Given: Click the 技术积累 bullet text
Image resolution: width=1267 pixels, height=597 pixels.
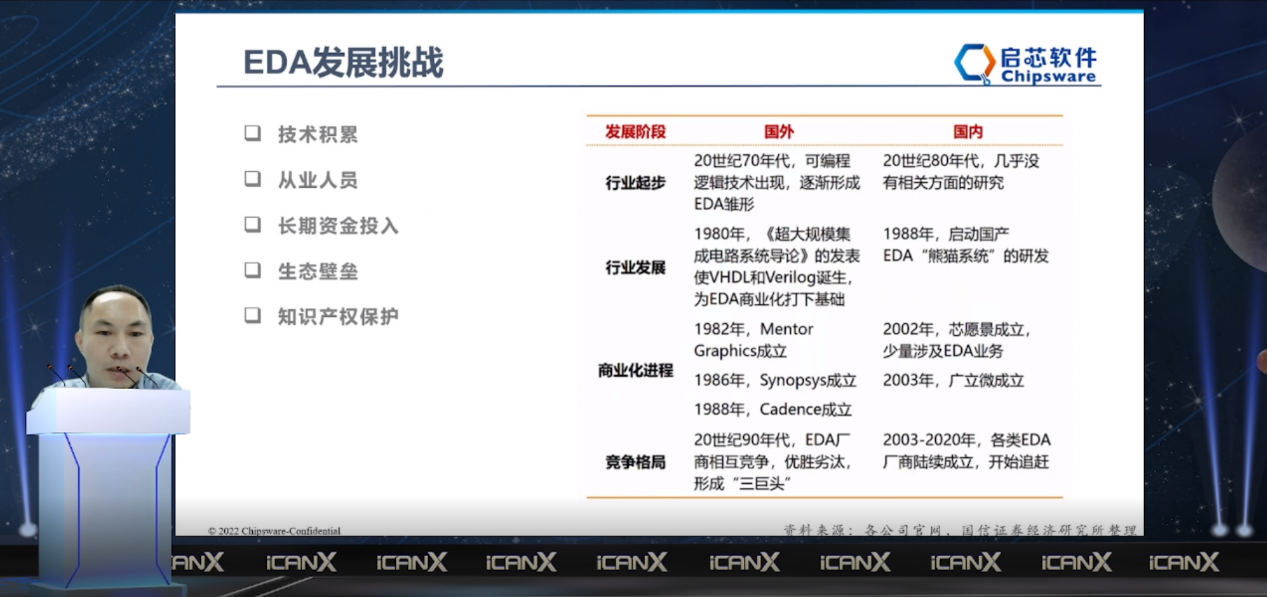Looking at the screenshot, I should (318, 134).
